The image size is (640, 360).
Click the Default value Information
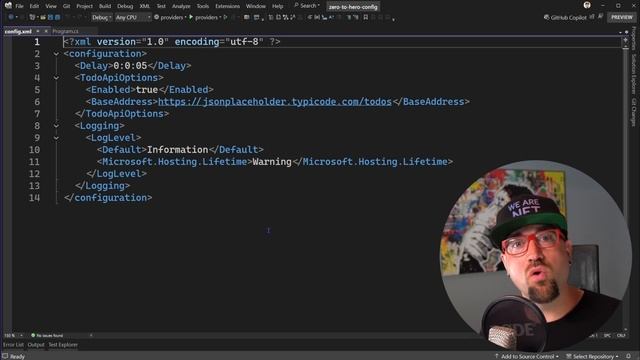coord(177,150)
